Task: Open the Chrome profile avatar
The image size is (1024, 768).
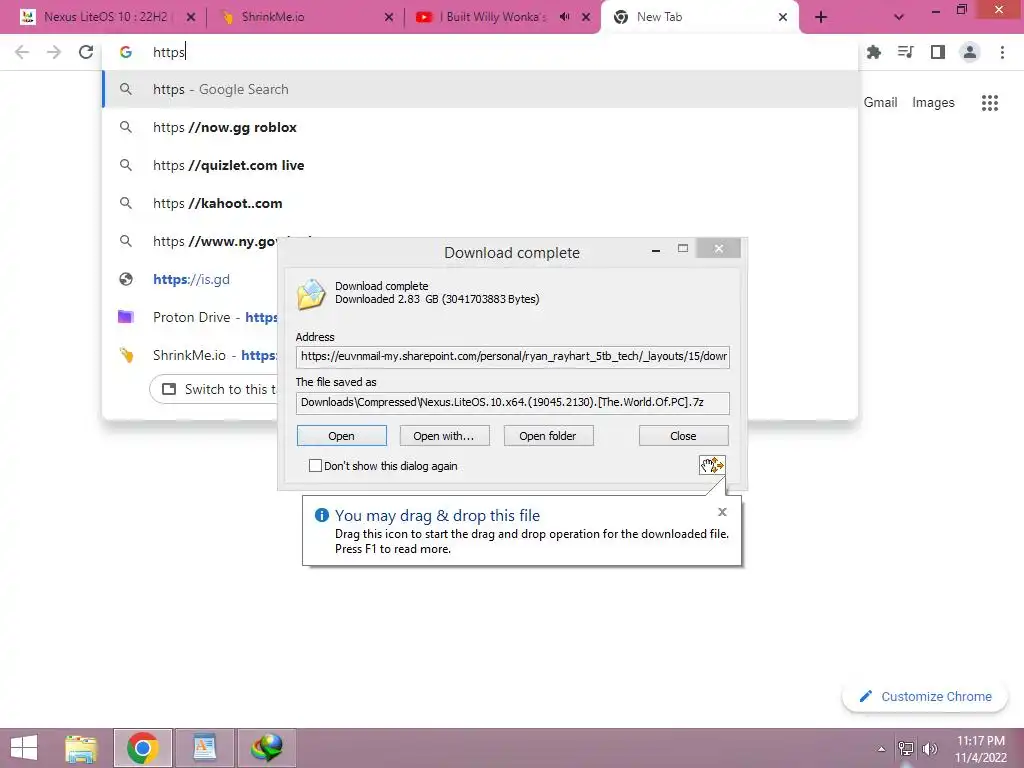Action: tap(970, 52)
